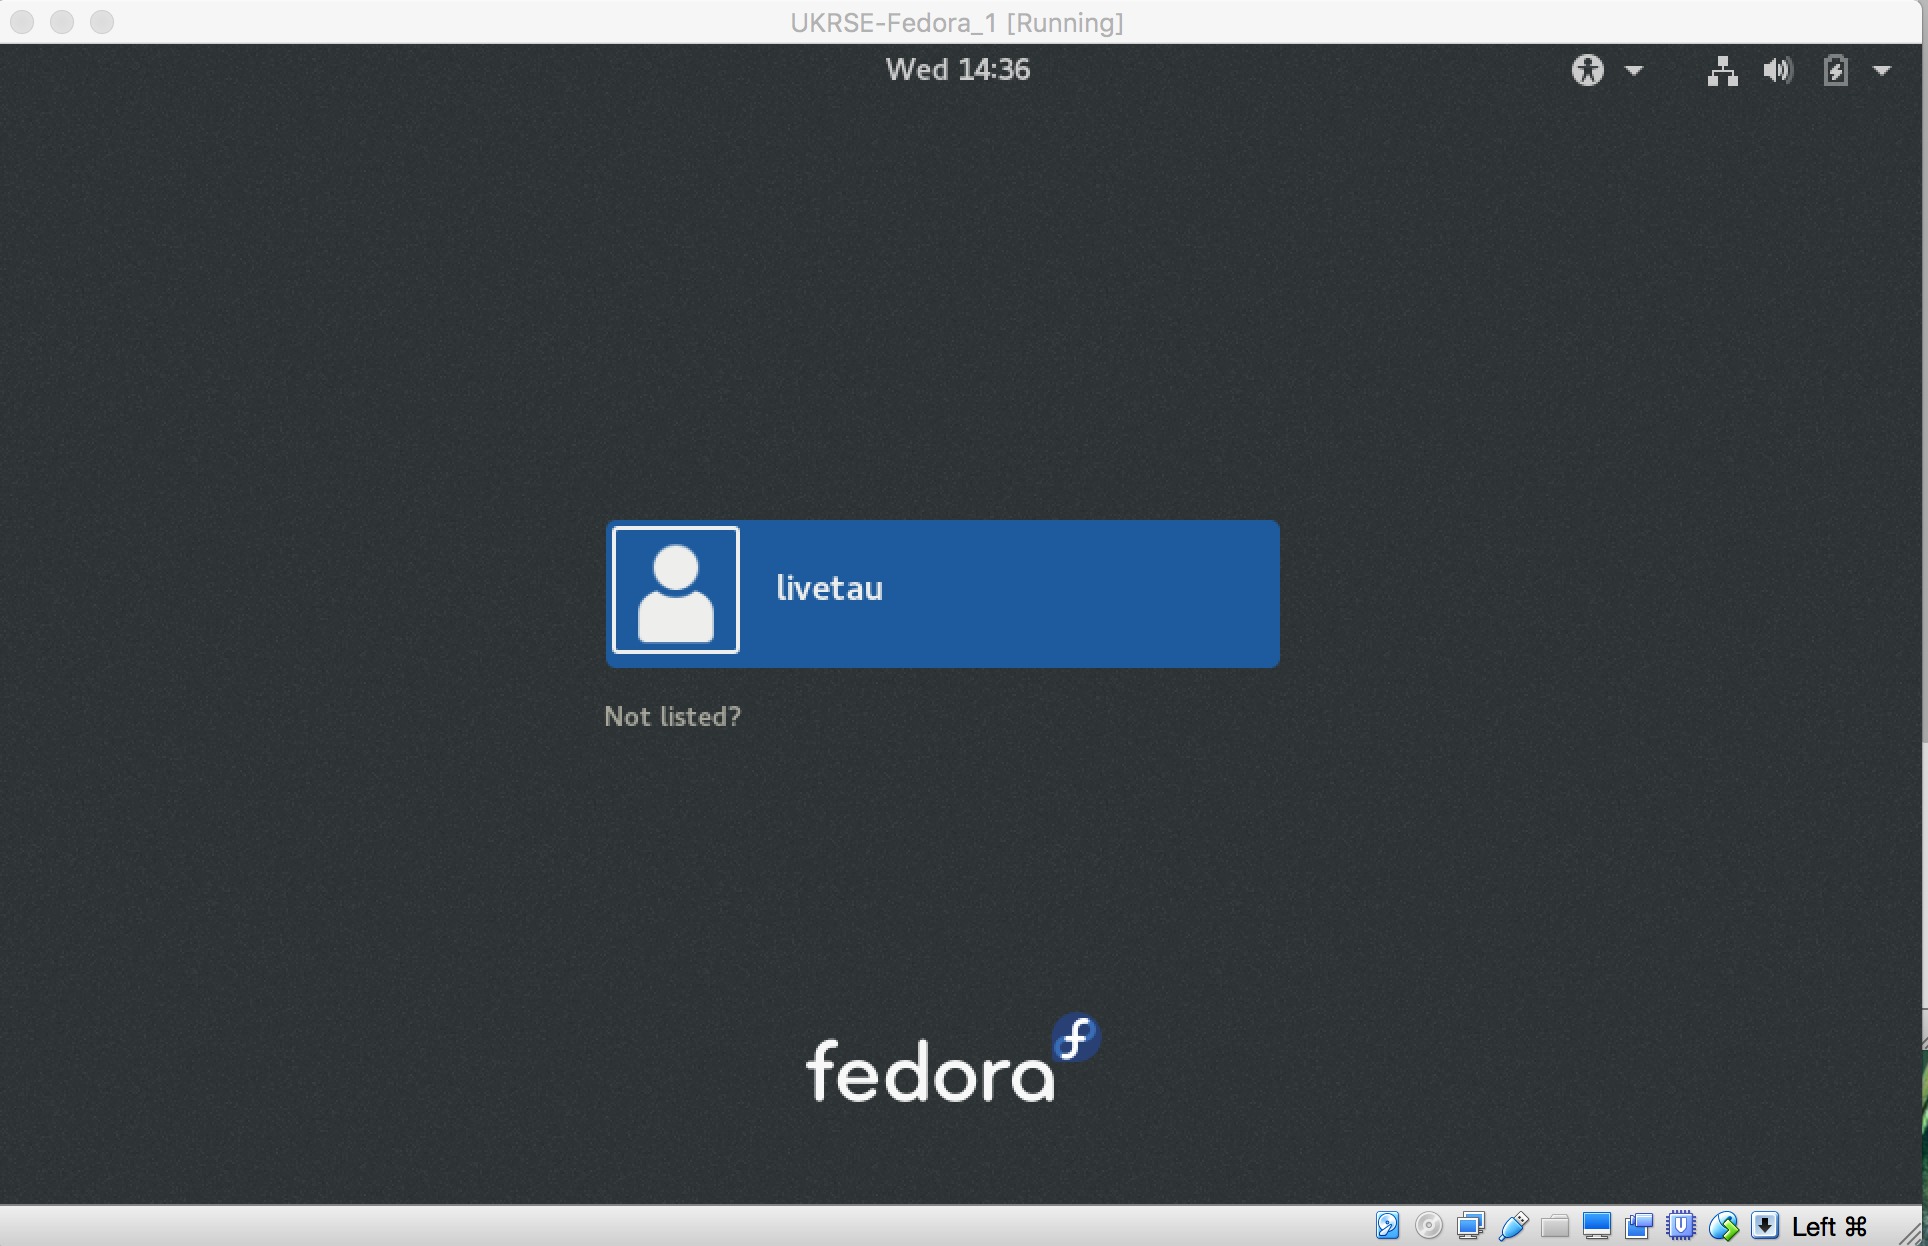Click the 'Not listed?' link
Screen dimensions: 1928x1246
[x=673, y=716]
